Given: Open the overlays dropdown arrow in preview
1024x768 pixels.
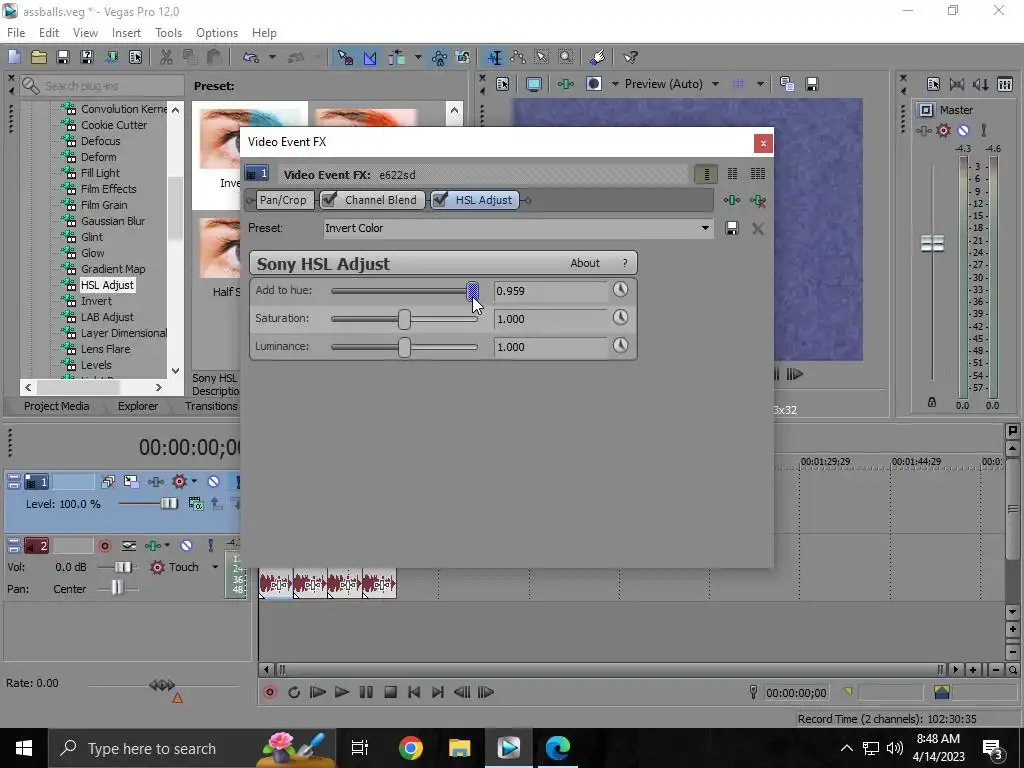Looking at the screenshot, I should [x=760, y=84].
